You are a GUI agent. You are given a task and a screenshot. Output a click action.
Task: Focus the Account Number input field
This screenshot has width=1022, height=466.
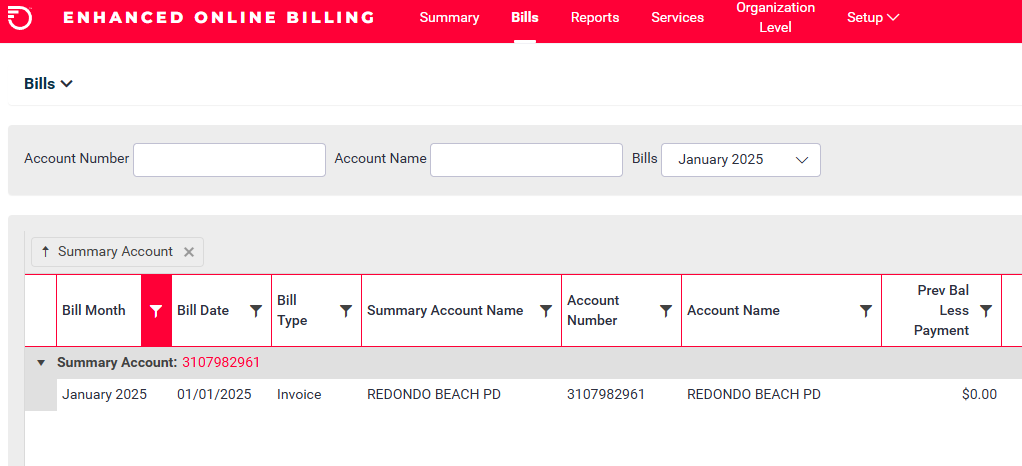tap(229, 160)
